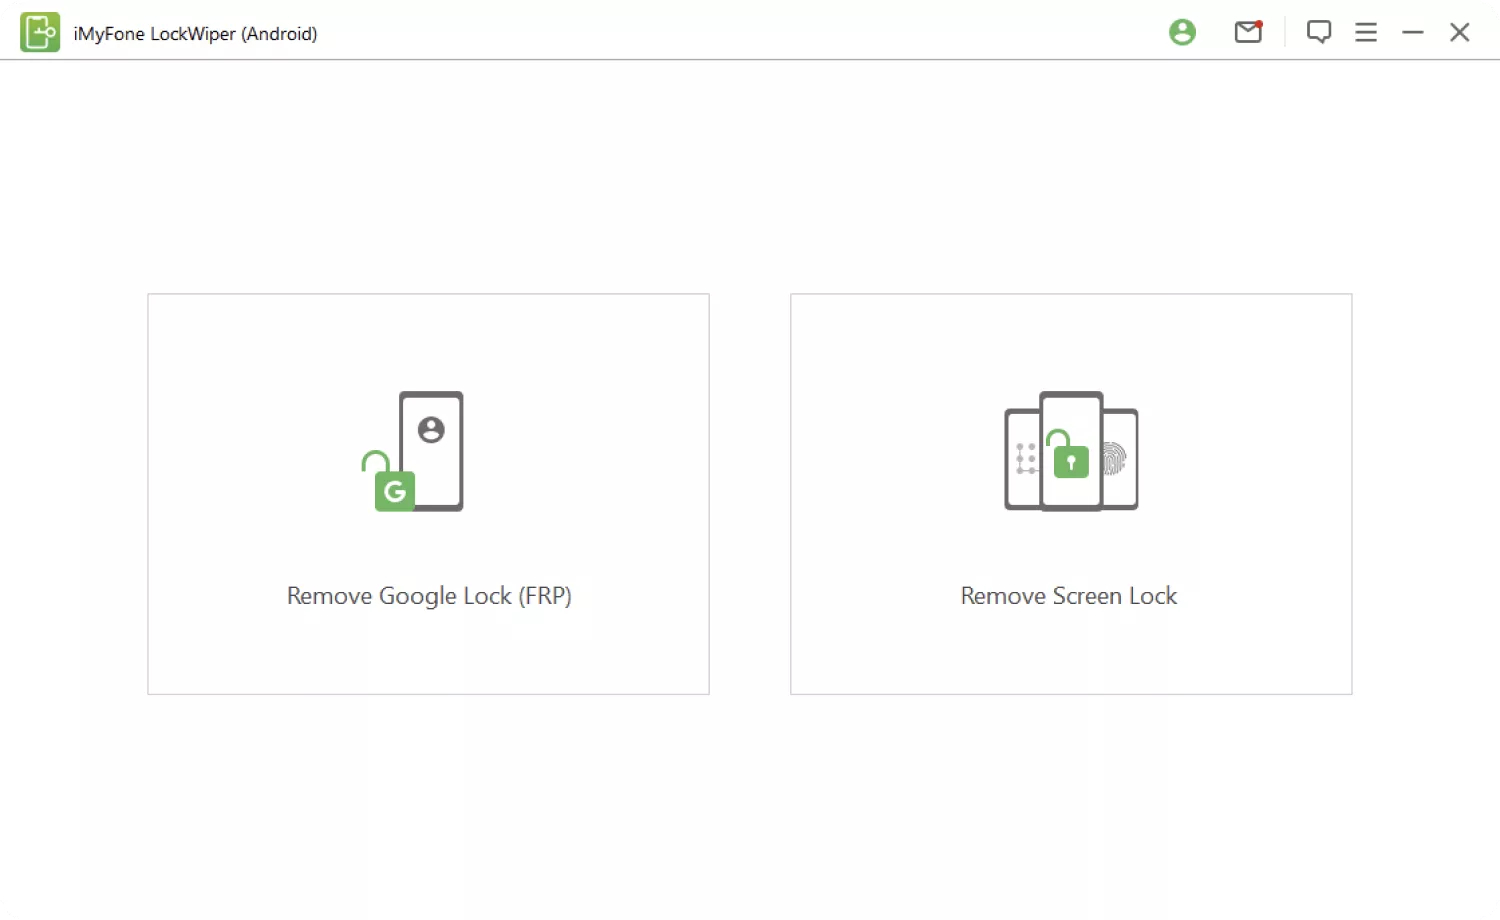1500x920 pixels.
Task: Close the LockWiper window
Action: click(1460, 32)
